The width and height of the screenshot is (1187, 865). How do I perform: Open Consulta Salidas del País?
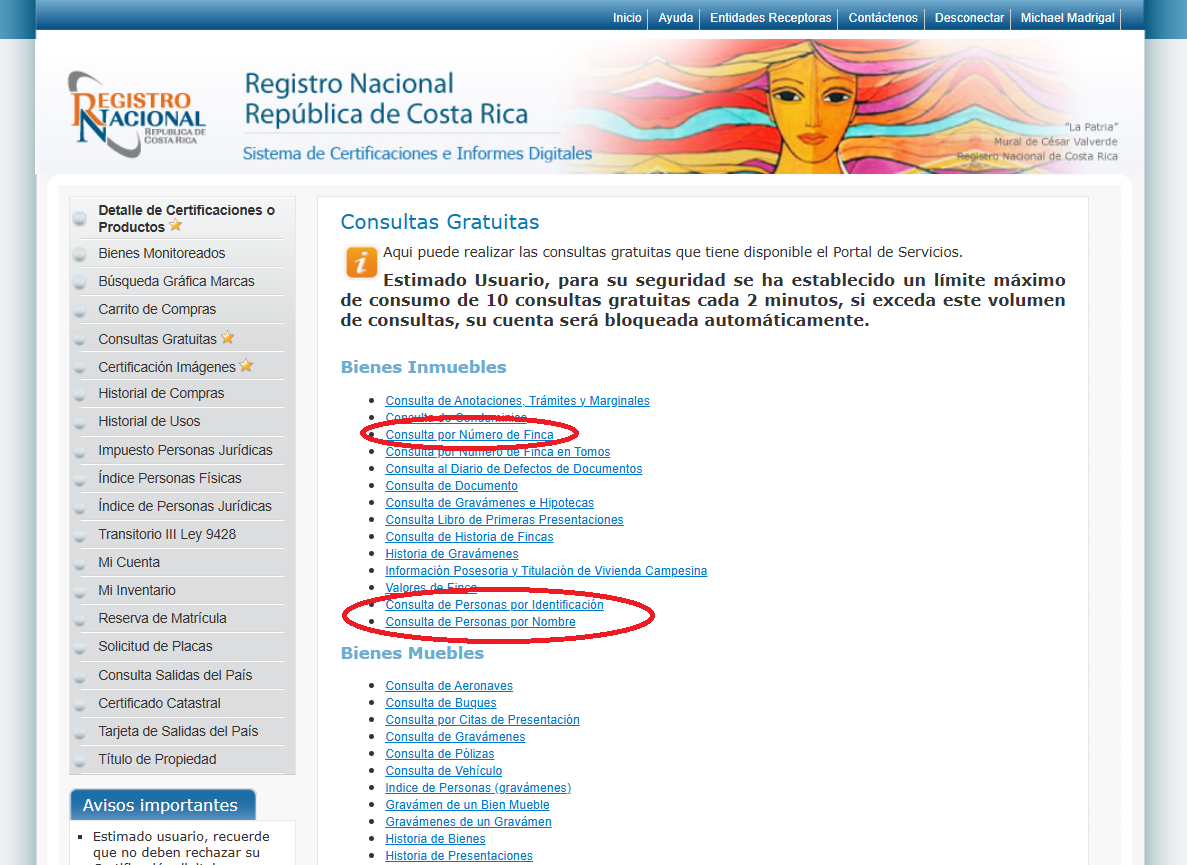coord(175,674)
